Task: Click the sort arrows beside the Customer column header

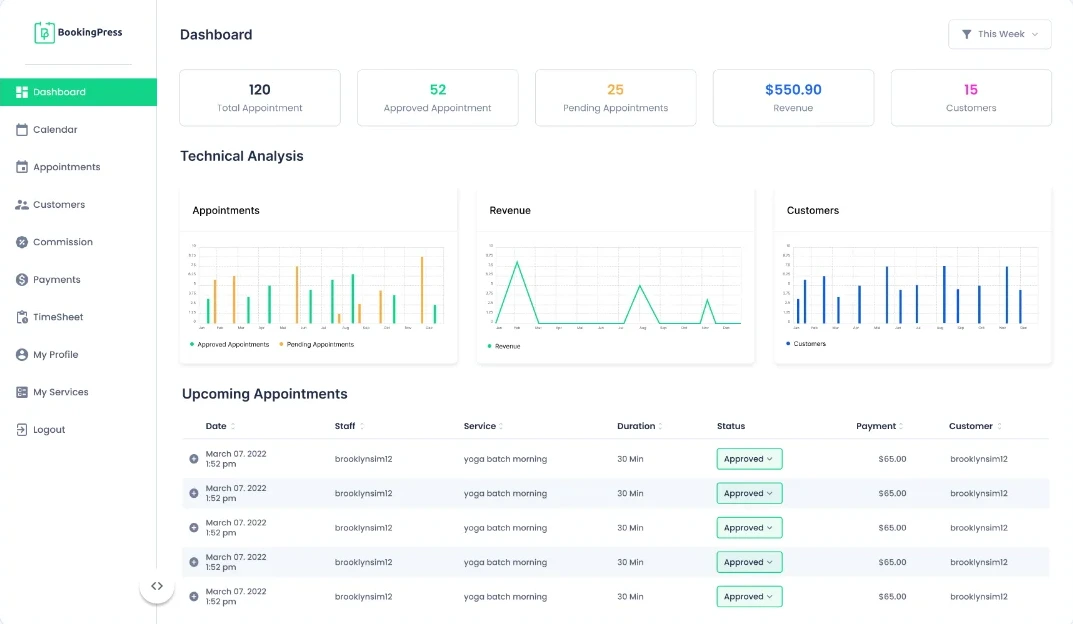Action: 999,426
